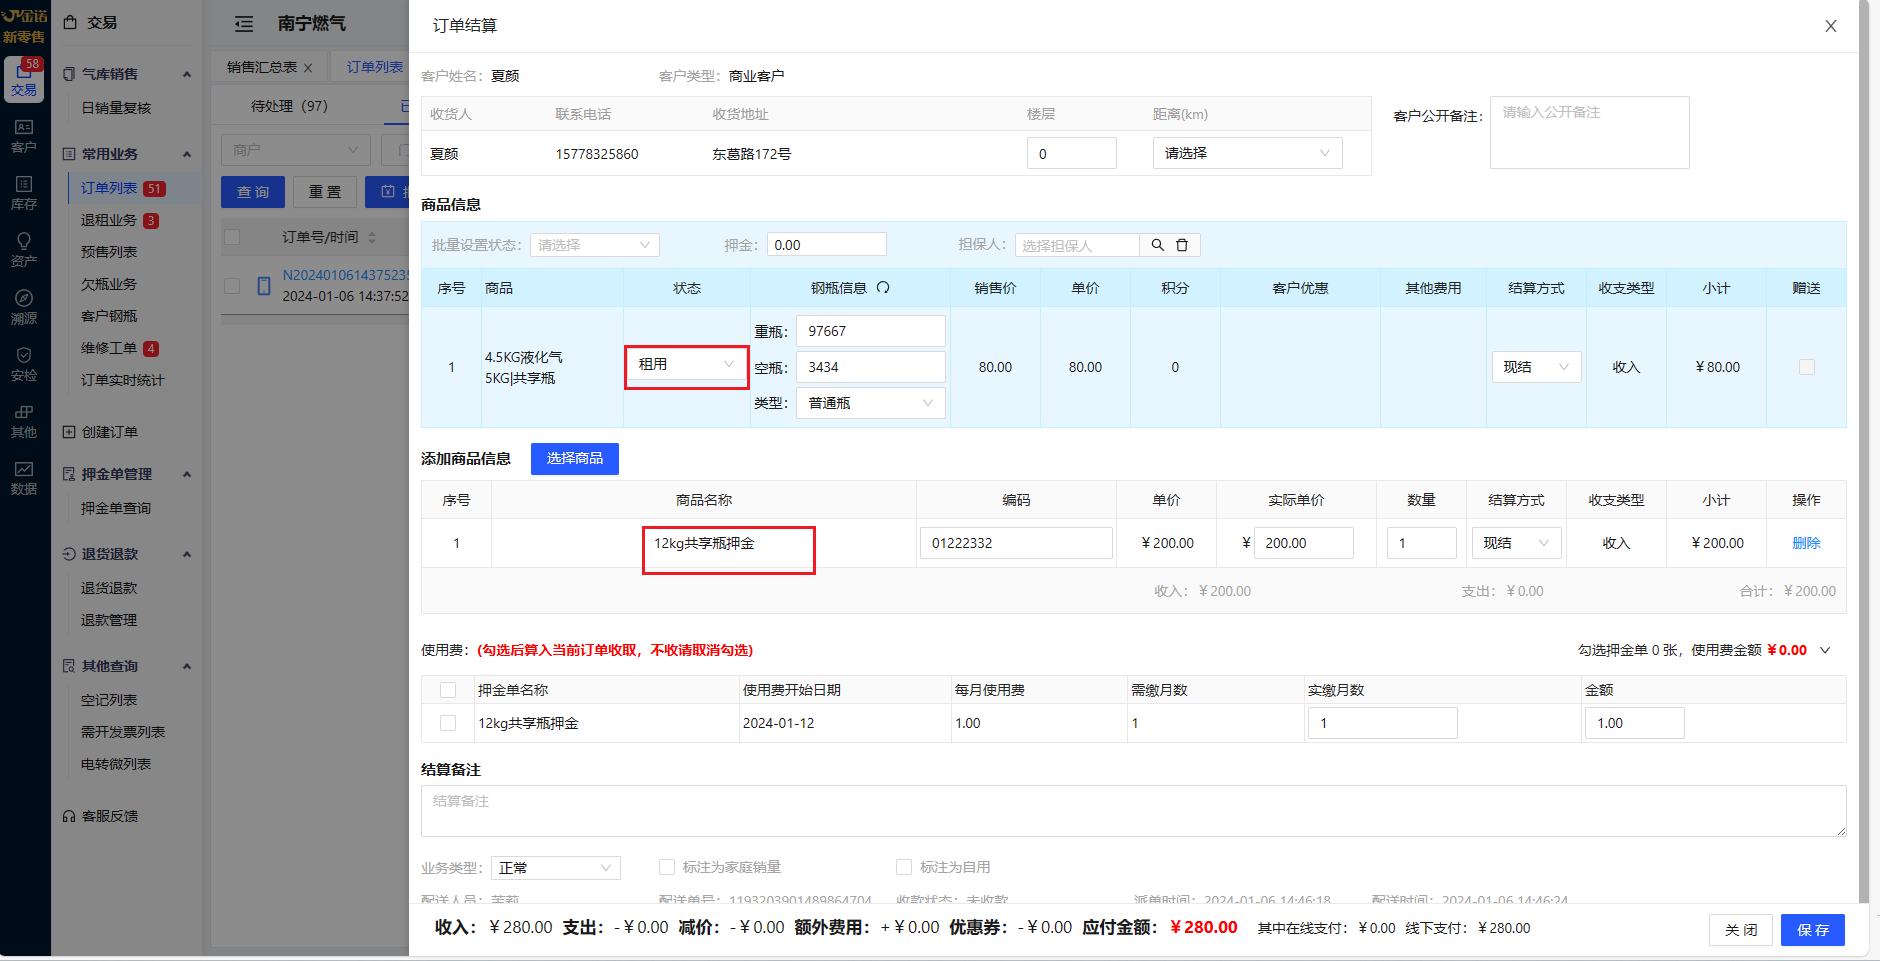The image size is (1880, 961).
Task: Open the 距离 请选择 dropdown
Action: (1247, 153)
